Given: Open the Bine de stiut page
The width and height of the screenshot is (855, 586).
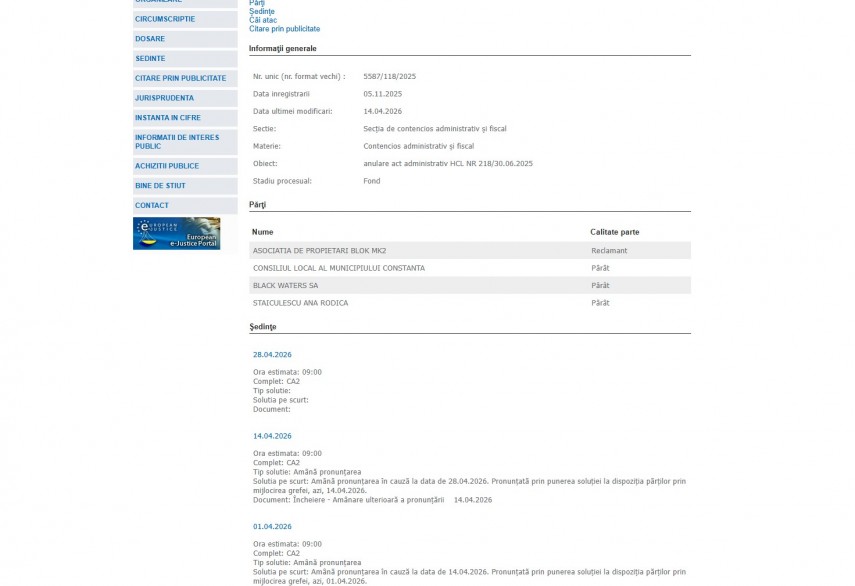Looking at the screenshot, I should tap(160, 186).
